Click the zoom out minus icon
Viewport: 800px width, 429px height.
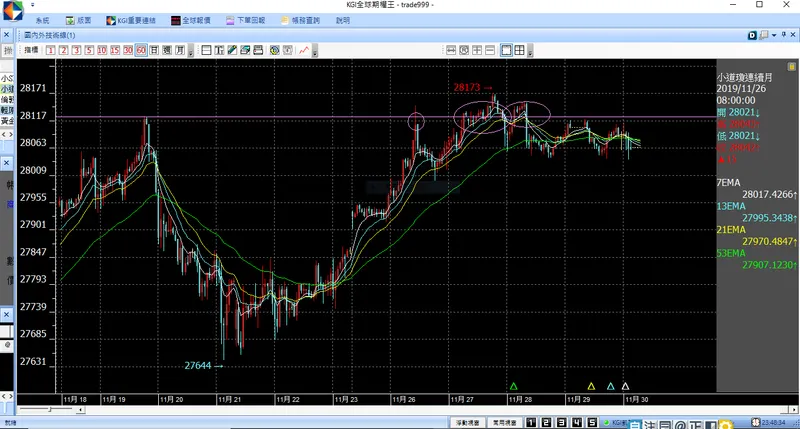coord(490,50)
